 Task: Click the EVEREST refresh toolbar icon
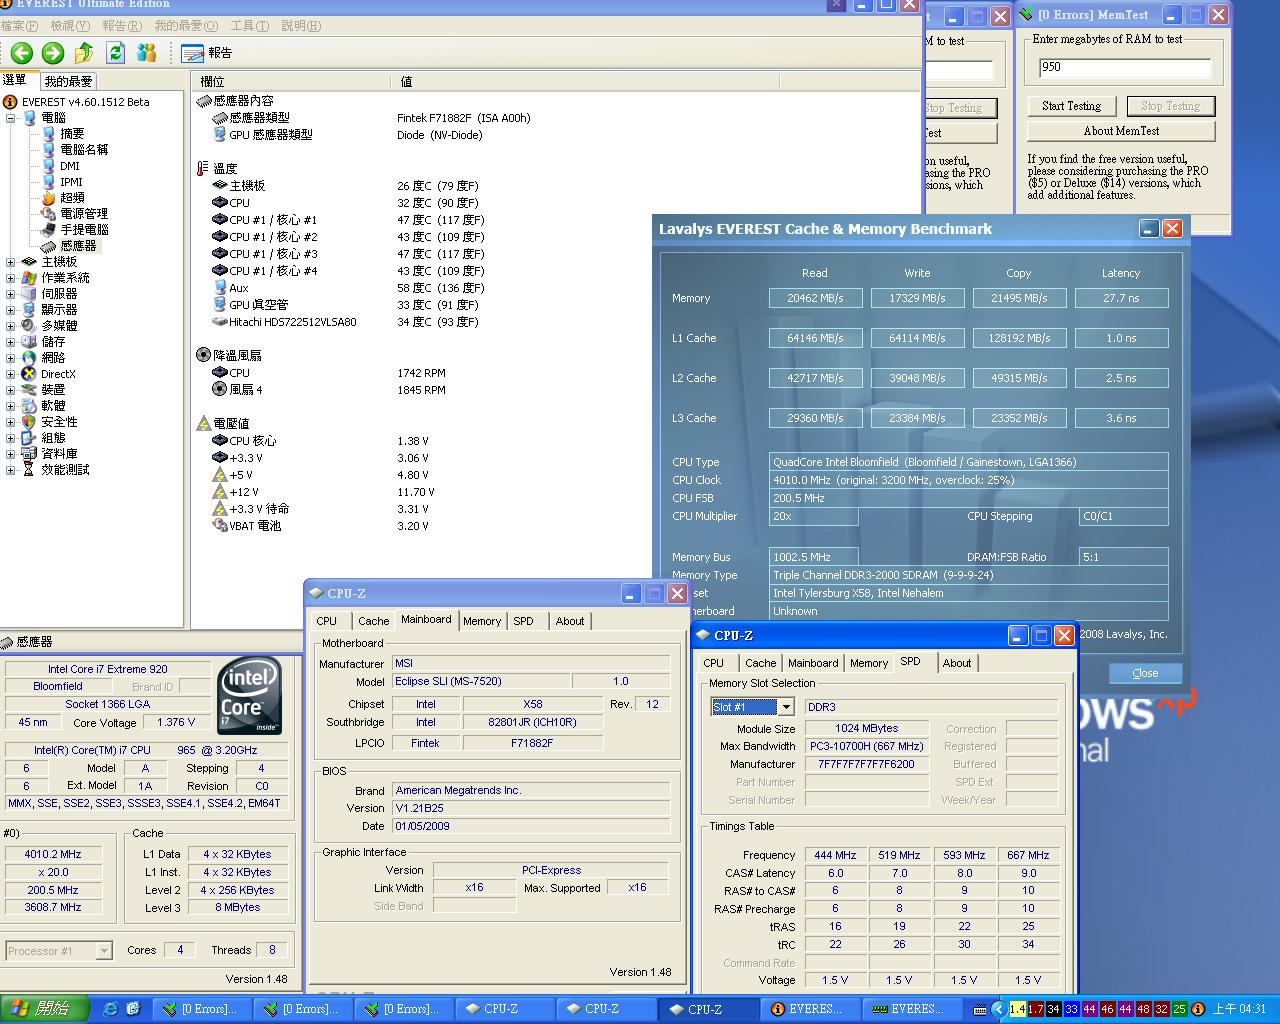coord(116,53)
